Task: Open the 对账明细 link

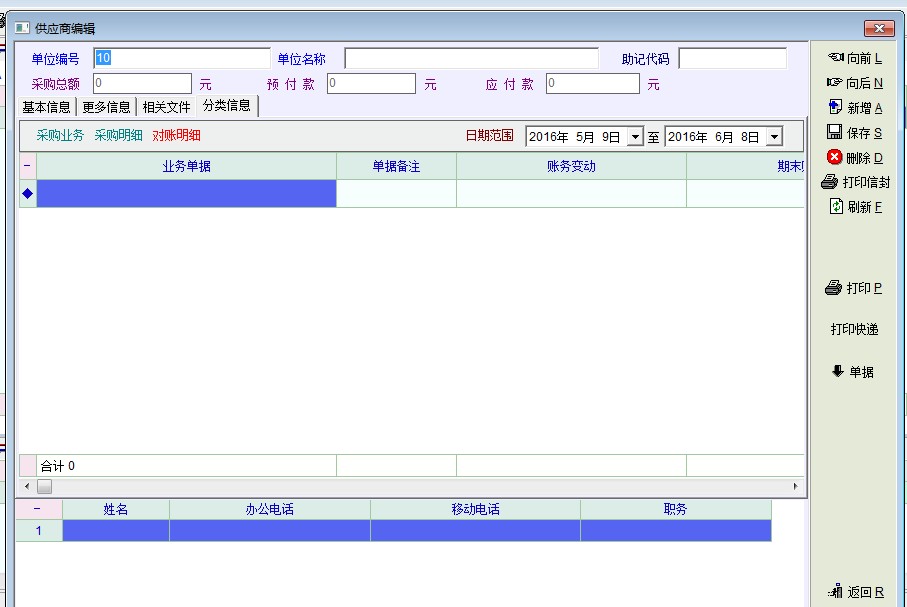Action: click(176, 136)
